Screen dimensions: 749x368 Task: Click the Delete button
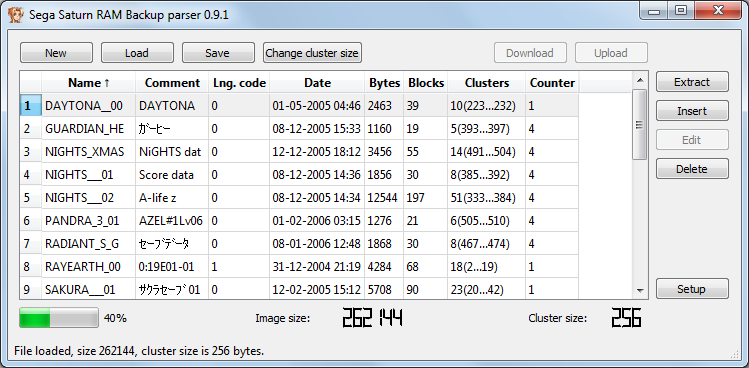[692, 169]
